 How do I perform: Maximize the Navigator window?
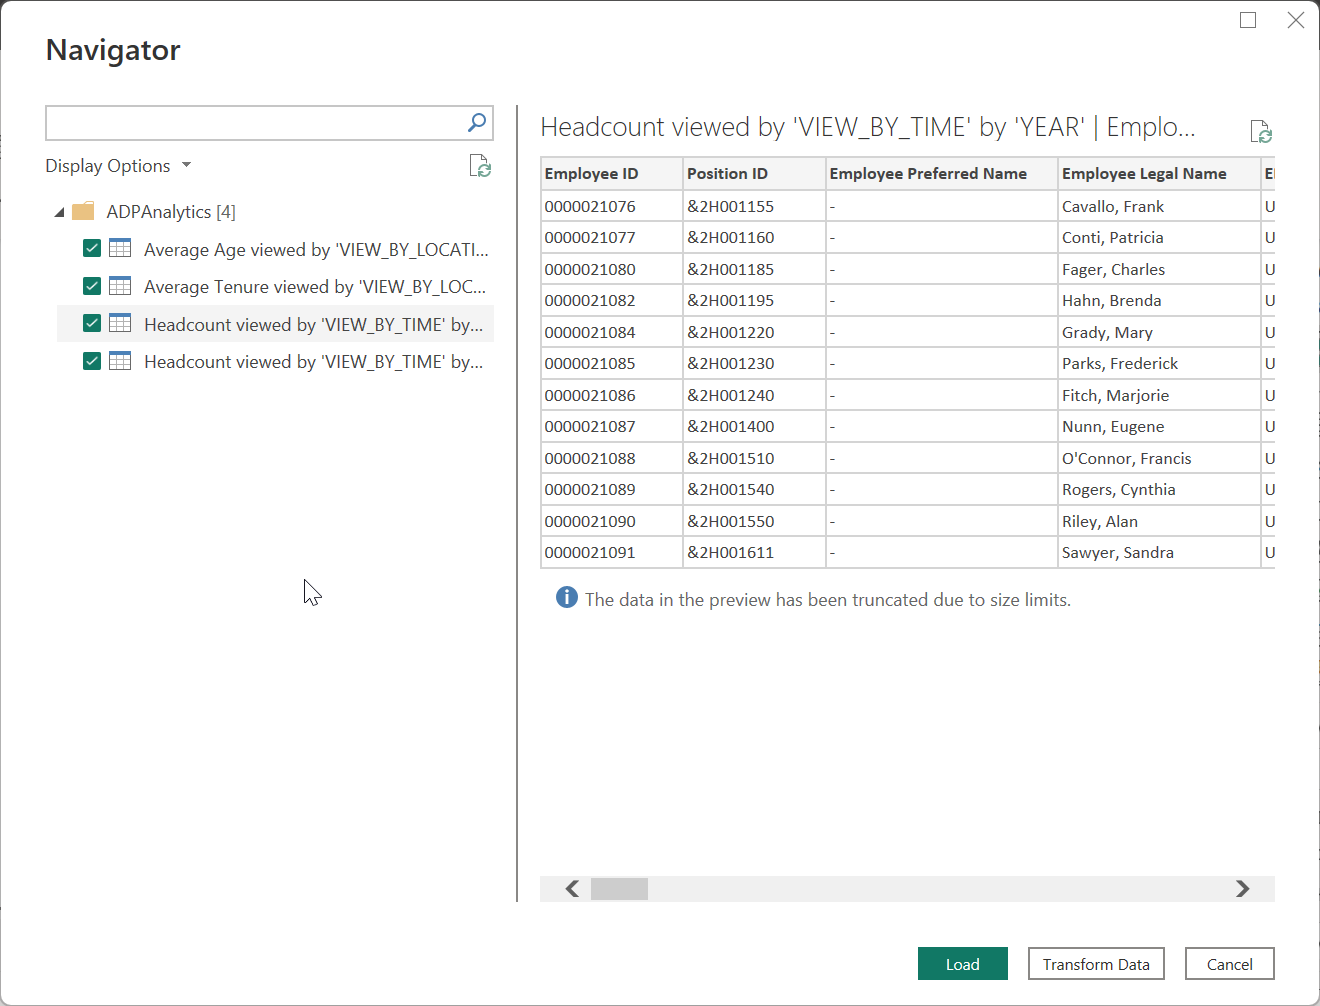tap(1248, 20)
